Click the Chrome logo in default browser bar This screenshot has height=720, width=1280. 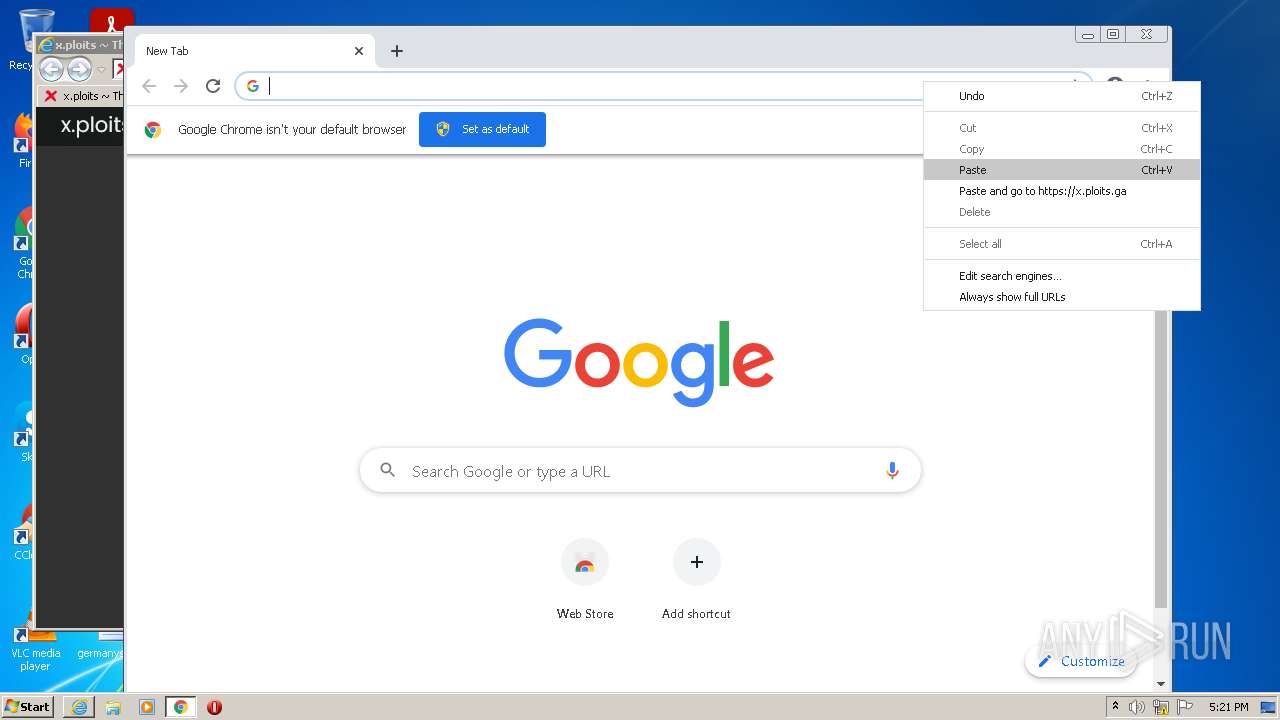153,129
